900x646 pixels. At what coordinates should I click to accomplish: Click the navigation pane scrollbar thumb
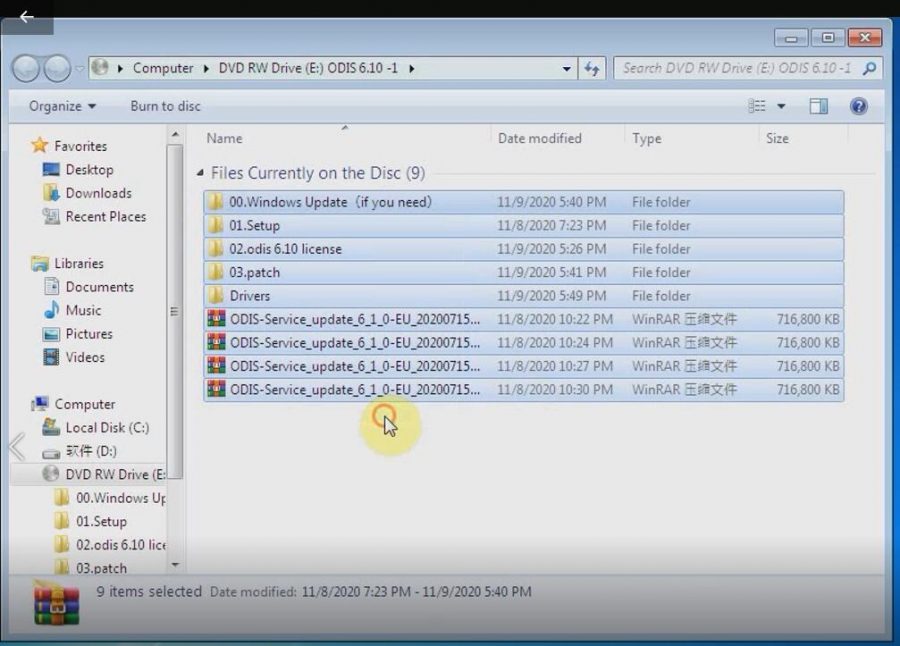(x=175, y=311)
